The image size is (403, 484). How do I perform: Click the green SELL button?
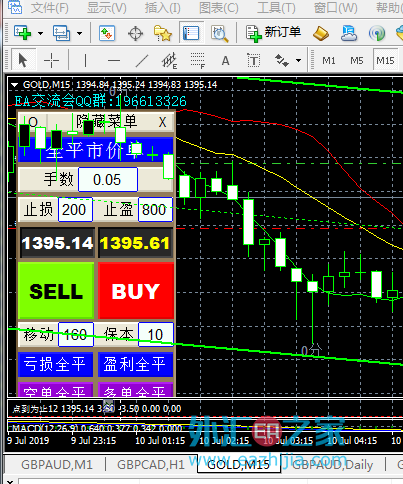56,291
